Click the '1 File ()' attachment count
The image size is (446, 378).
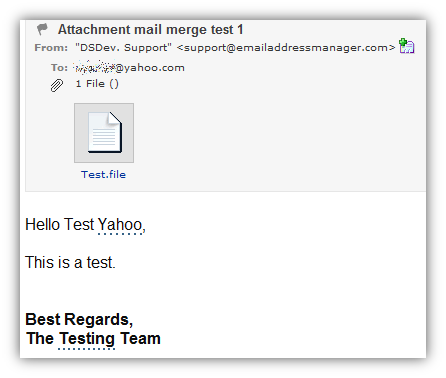point(97,84)
